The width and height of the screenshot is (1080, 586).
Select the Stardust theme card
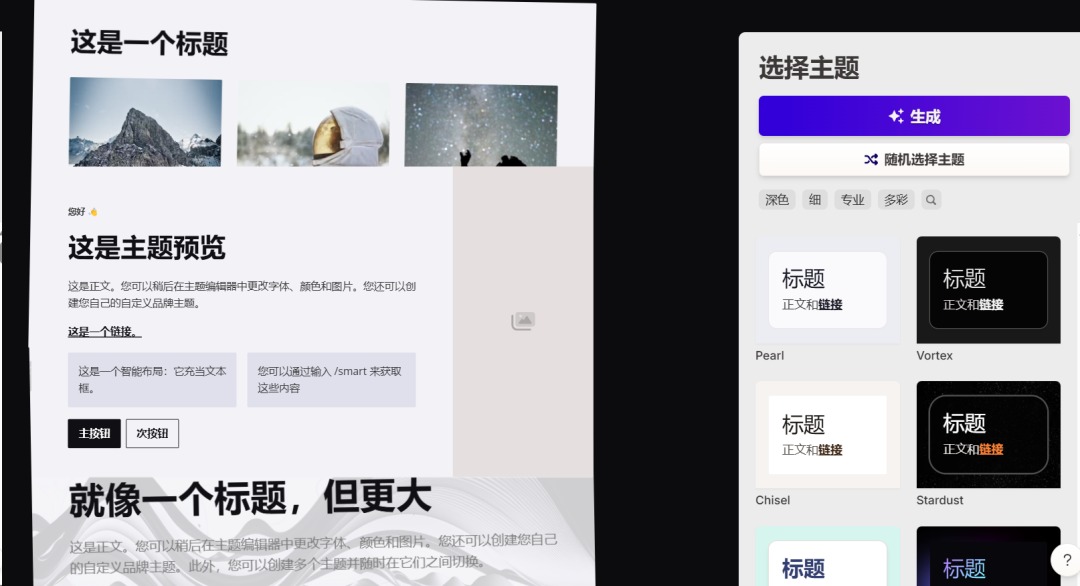[988, 435]
